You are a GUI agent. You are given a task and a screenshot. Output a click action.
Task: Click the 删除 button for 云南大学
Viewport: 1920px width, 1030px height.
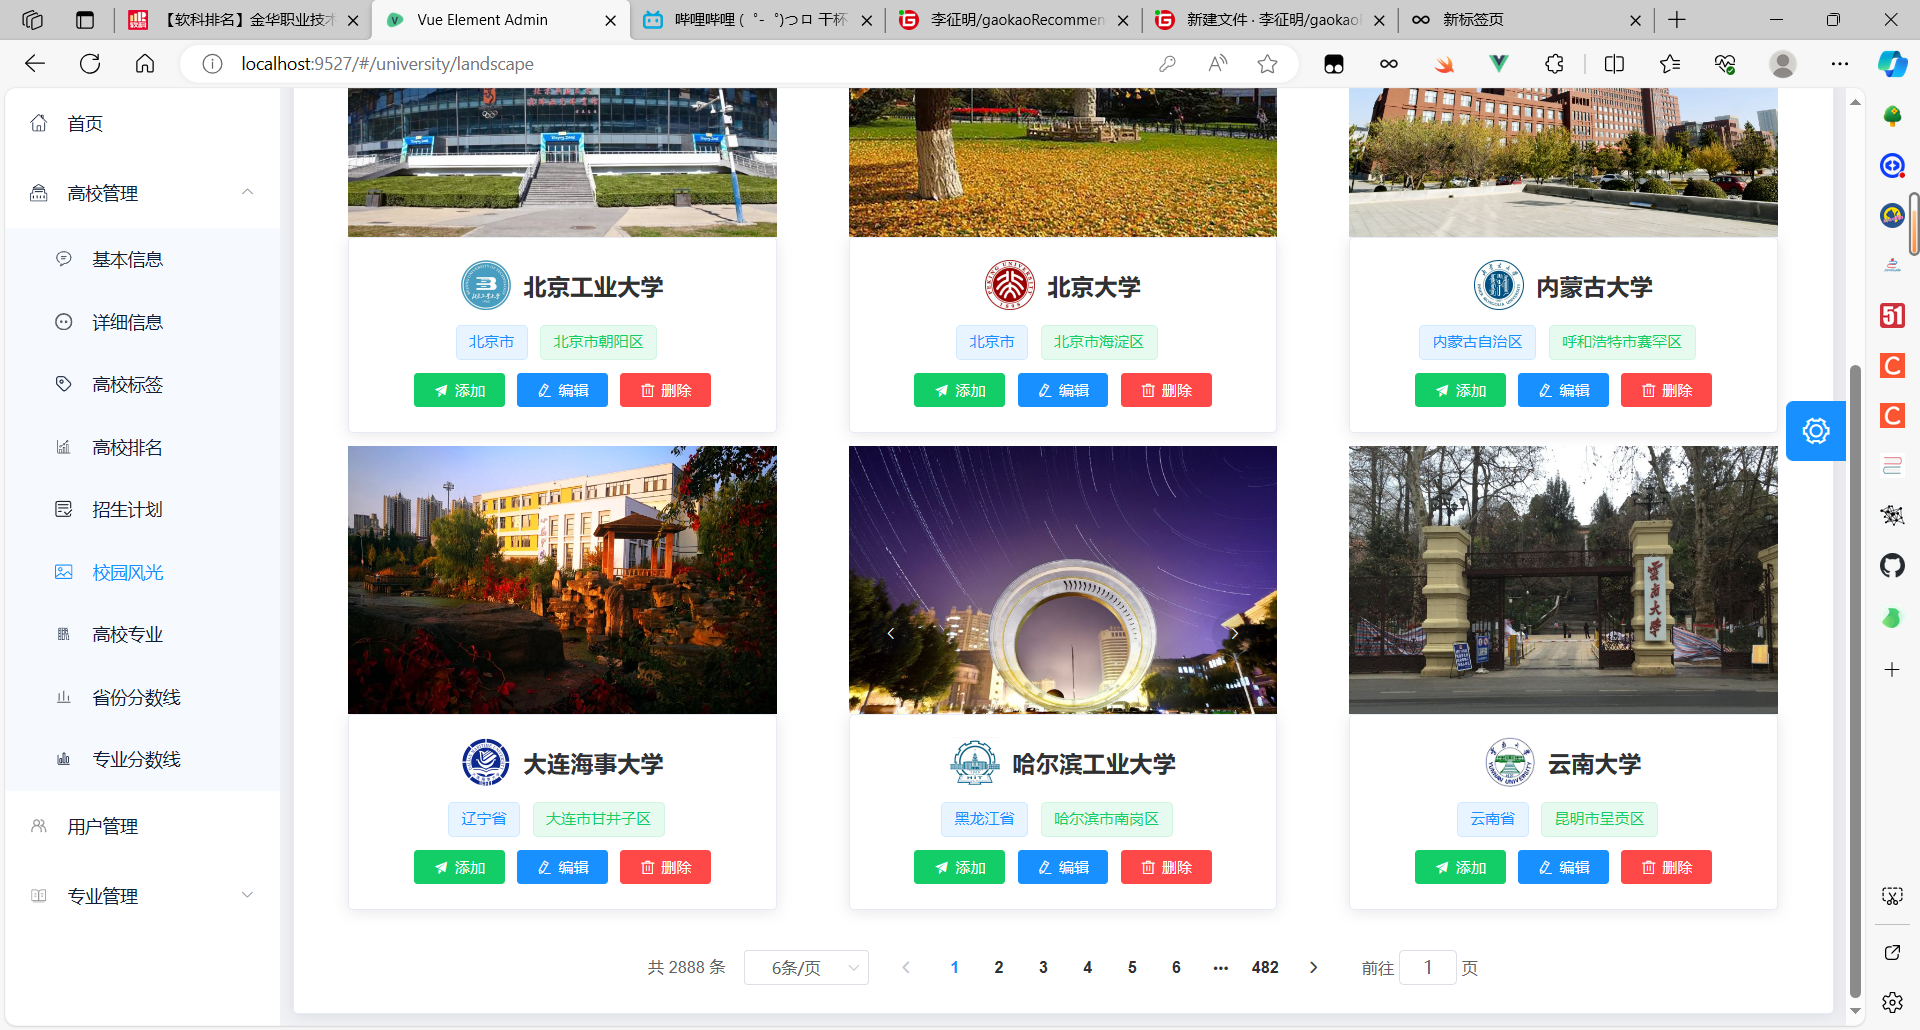click(x=1666, y=867)
